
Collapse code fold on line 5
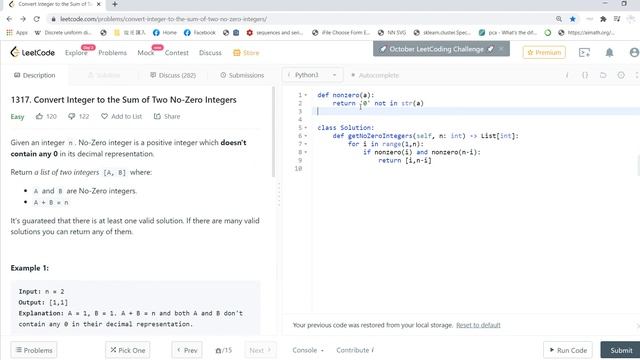[x=306, y=128]
